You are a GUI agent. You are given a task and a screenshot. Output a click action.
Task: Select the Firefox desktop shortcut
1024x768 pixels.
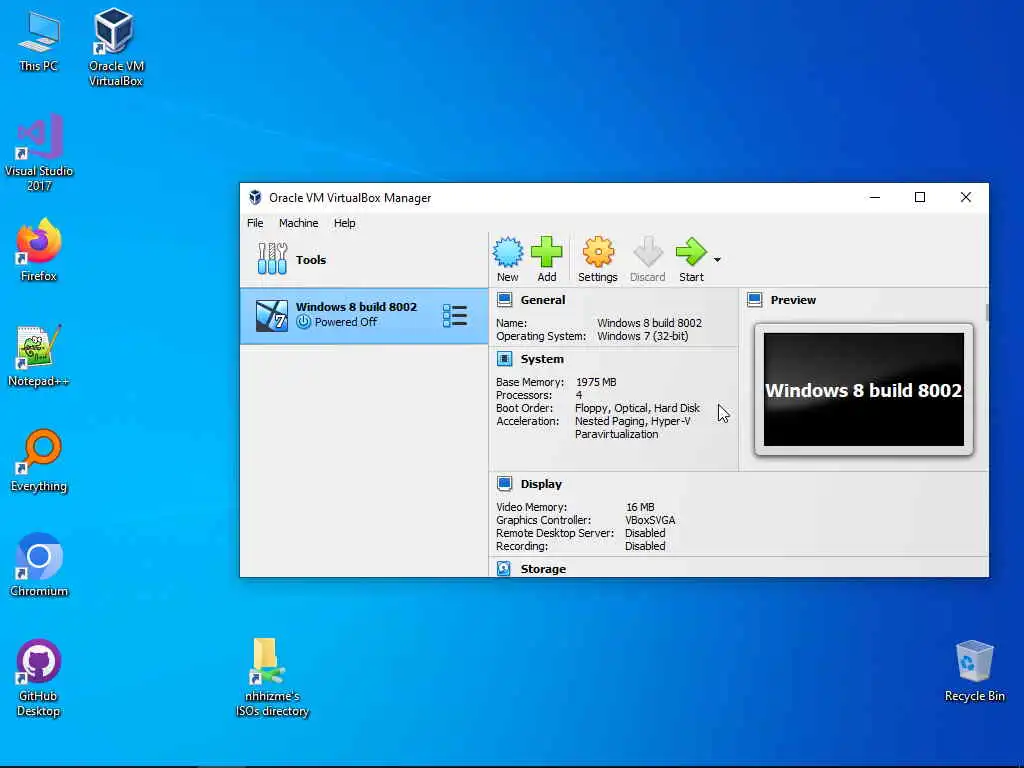(39, 251)
